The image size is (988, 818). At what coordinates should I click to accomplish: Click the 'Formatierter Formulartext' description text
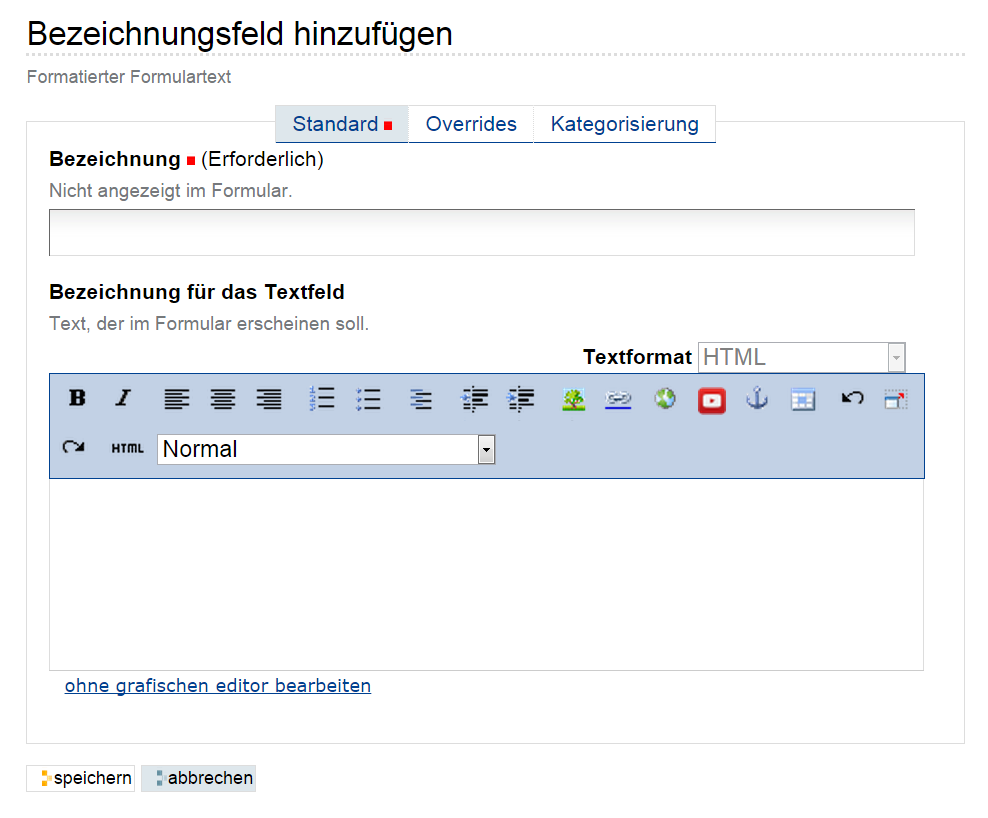(129, 77)
